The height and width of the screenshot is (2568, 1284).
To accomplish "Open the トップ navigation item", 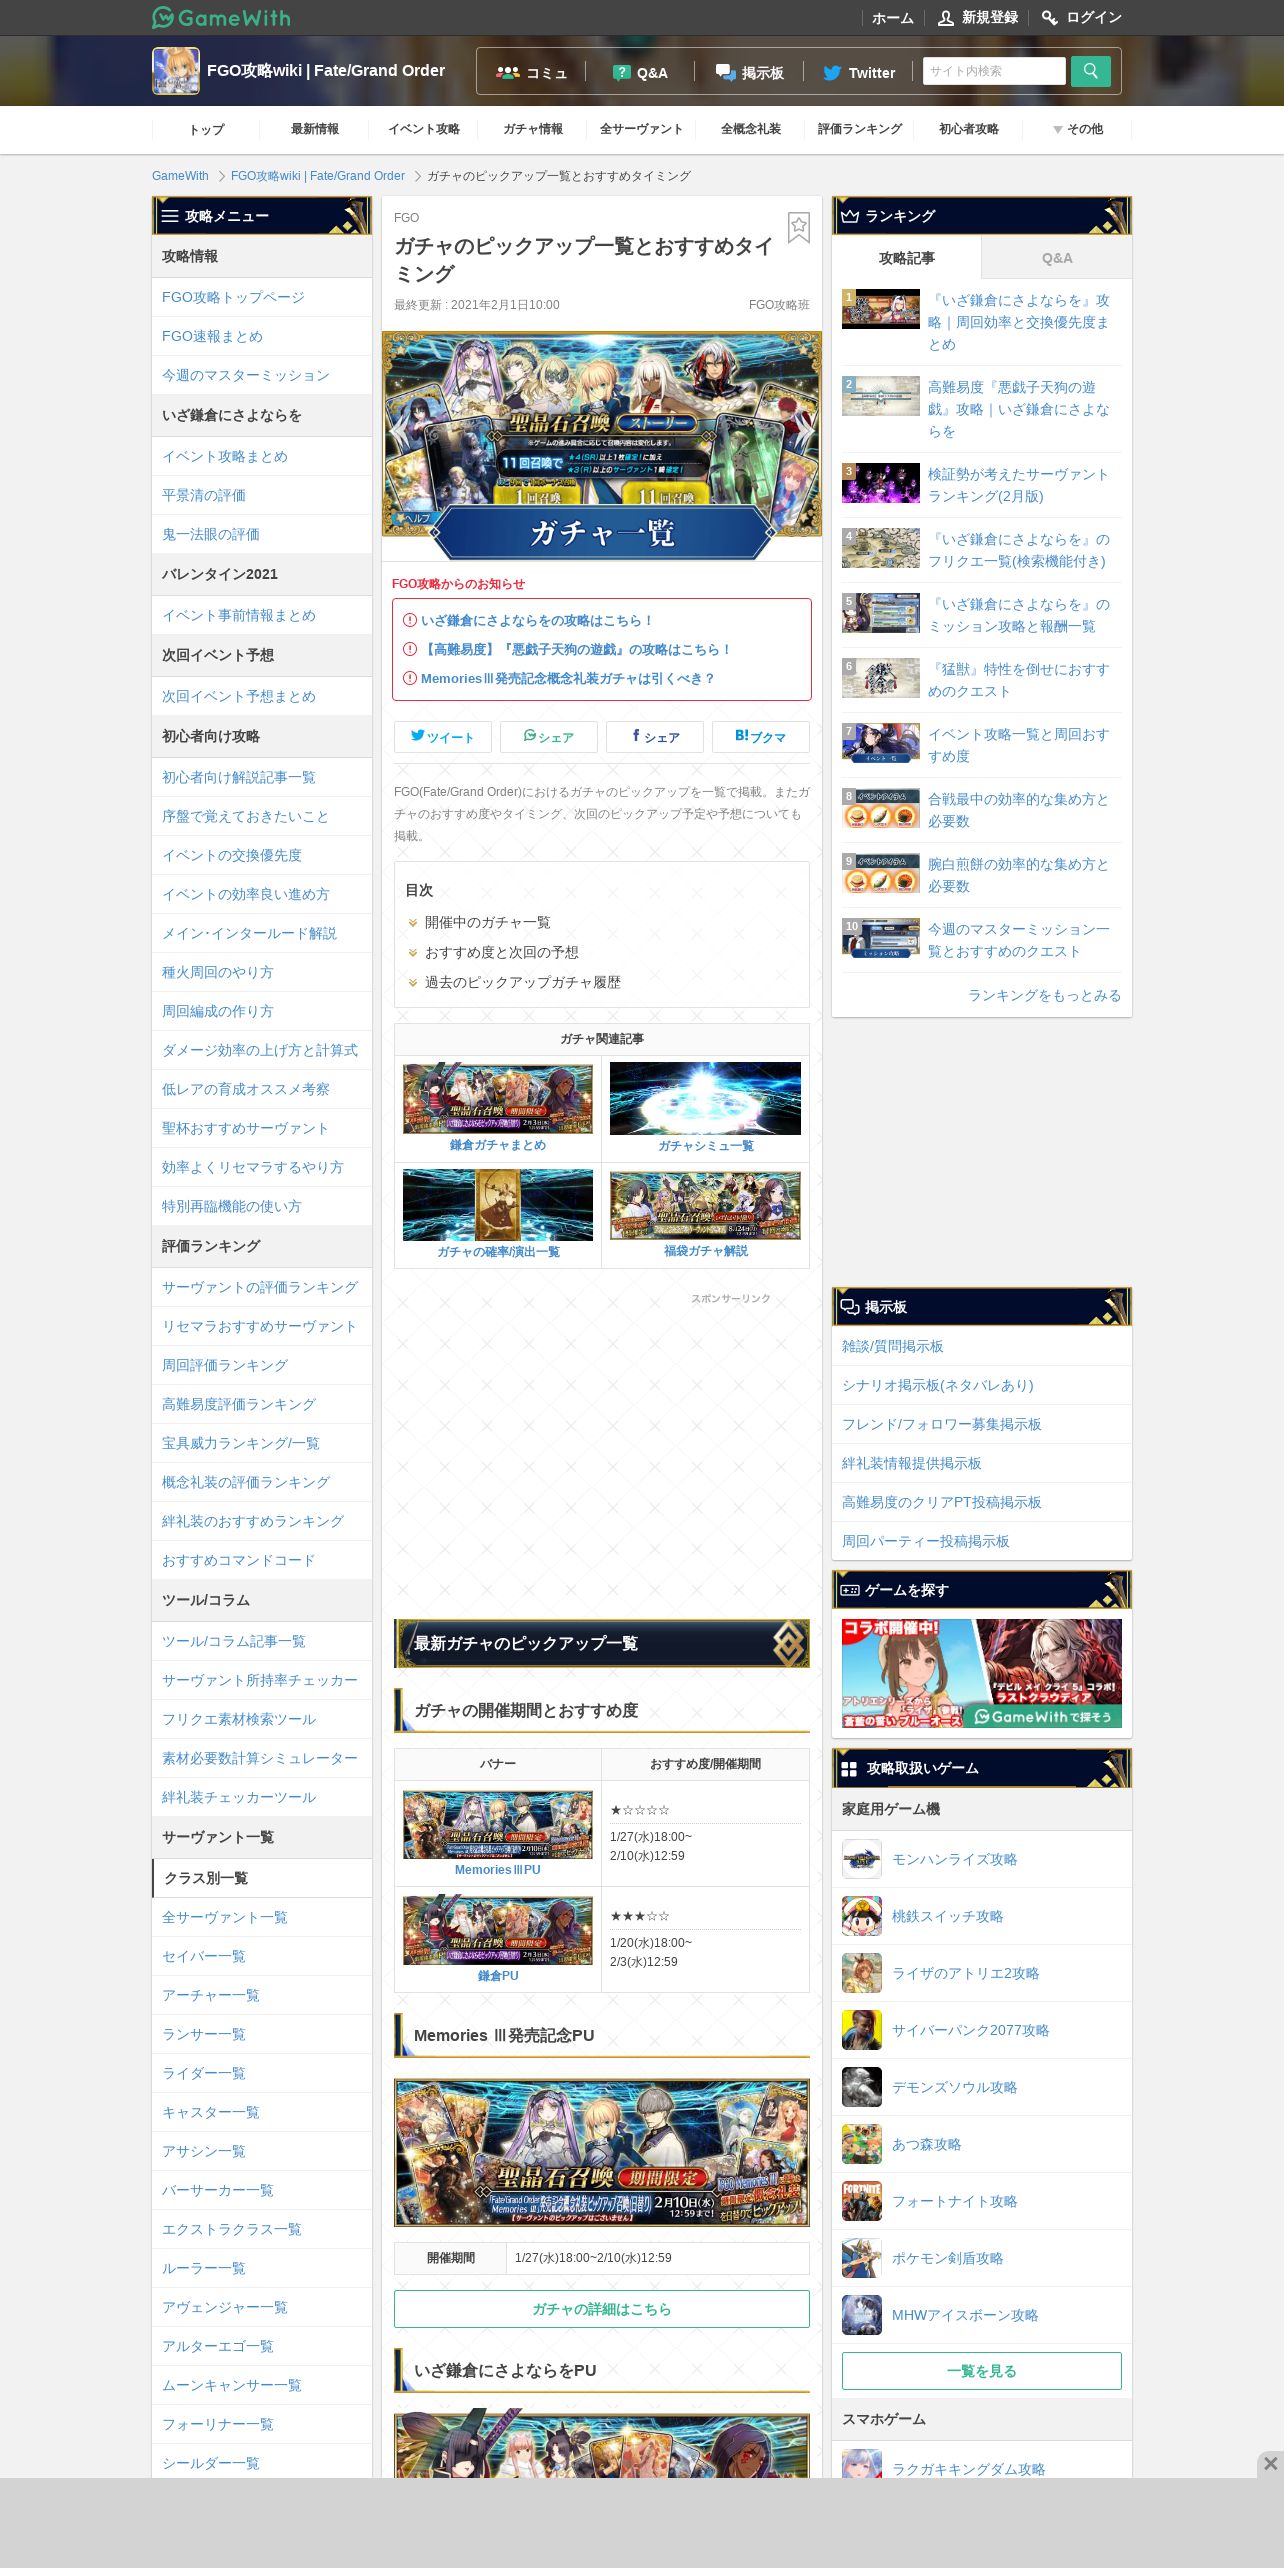I will pyautogui.click(x=207, y=130).
